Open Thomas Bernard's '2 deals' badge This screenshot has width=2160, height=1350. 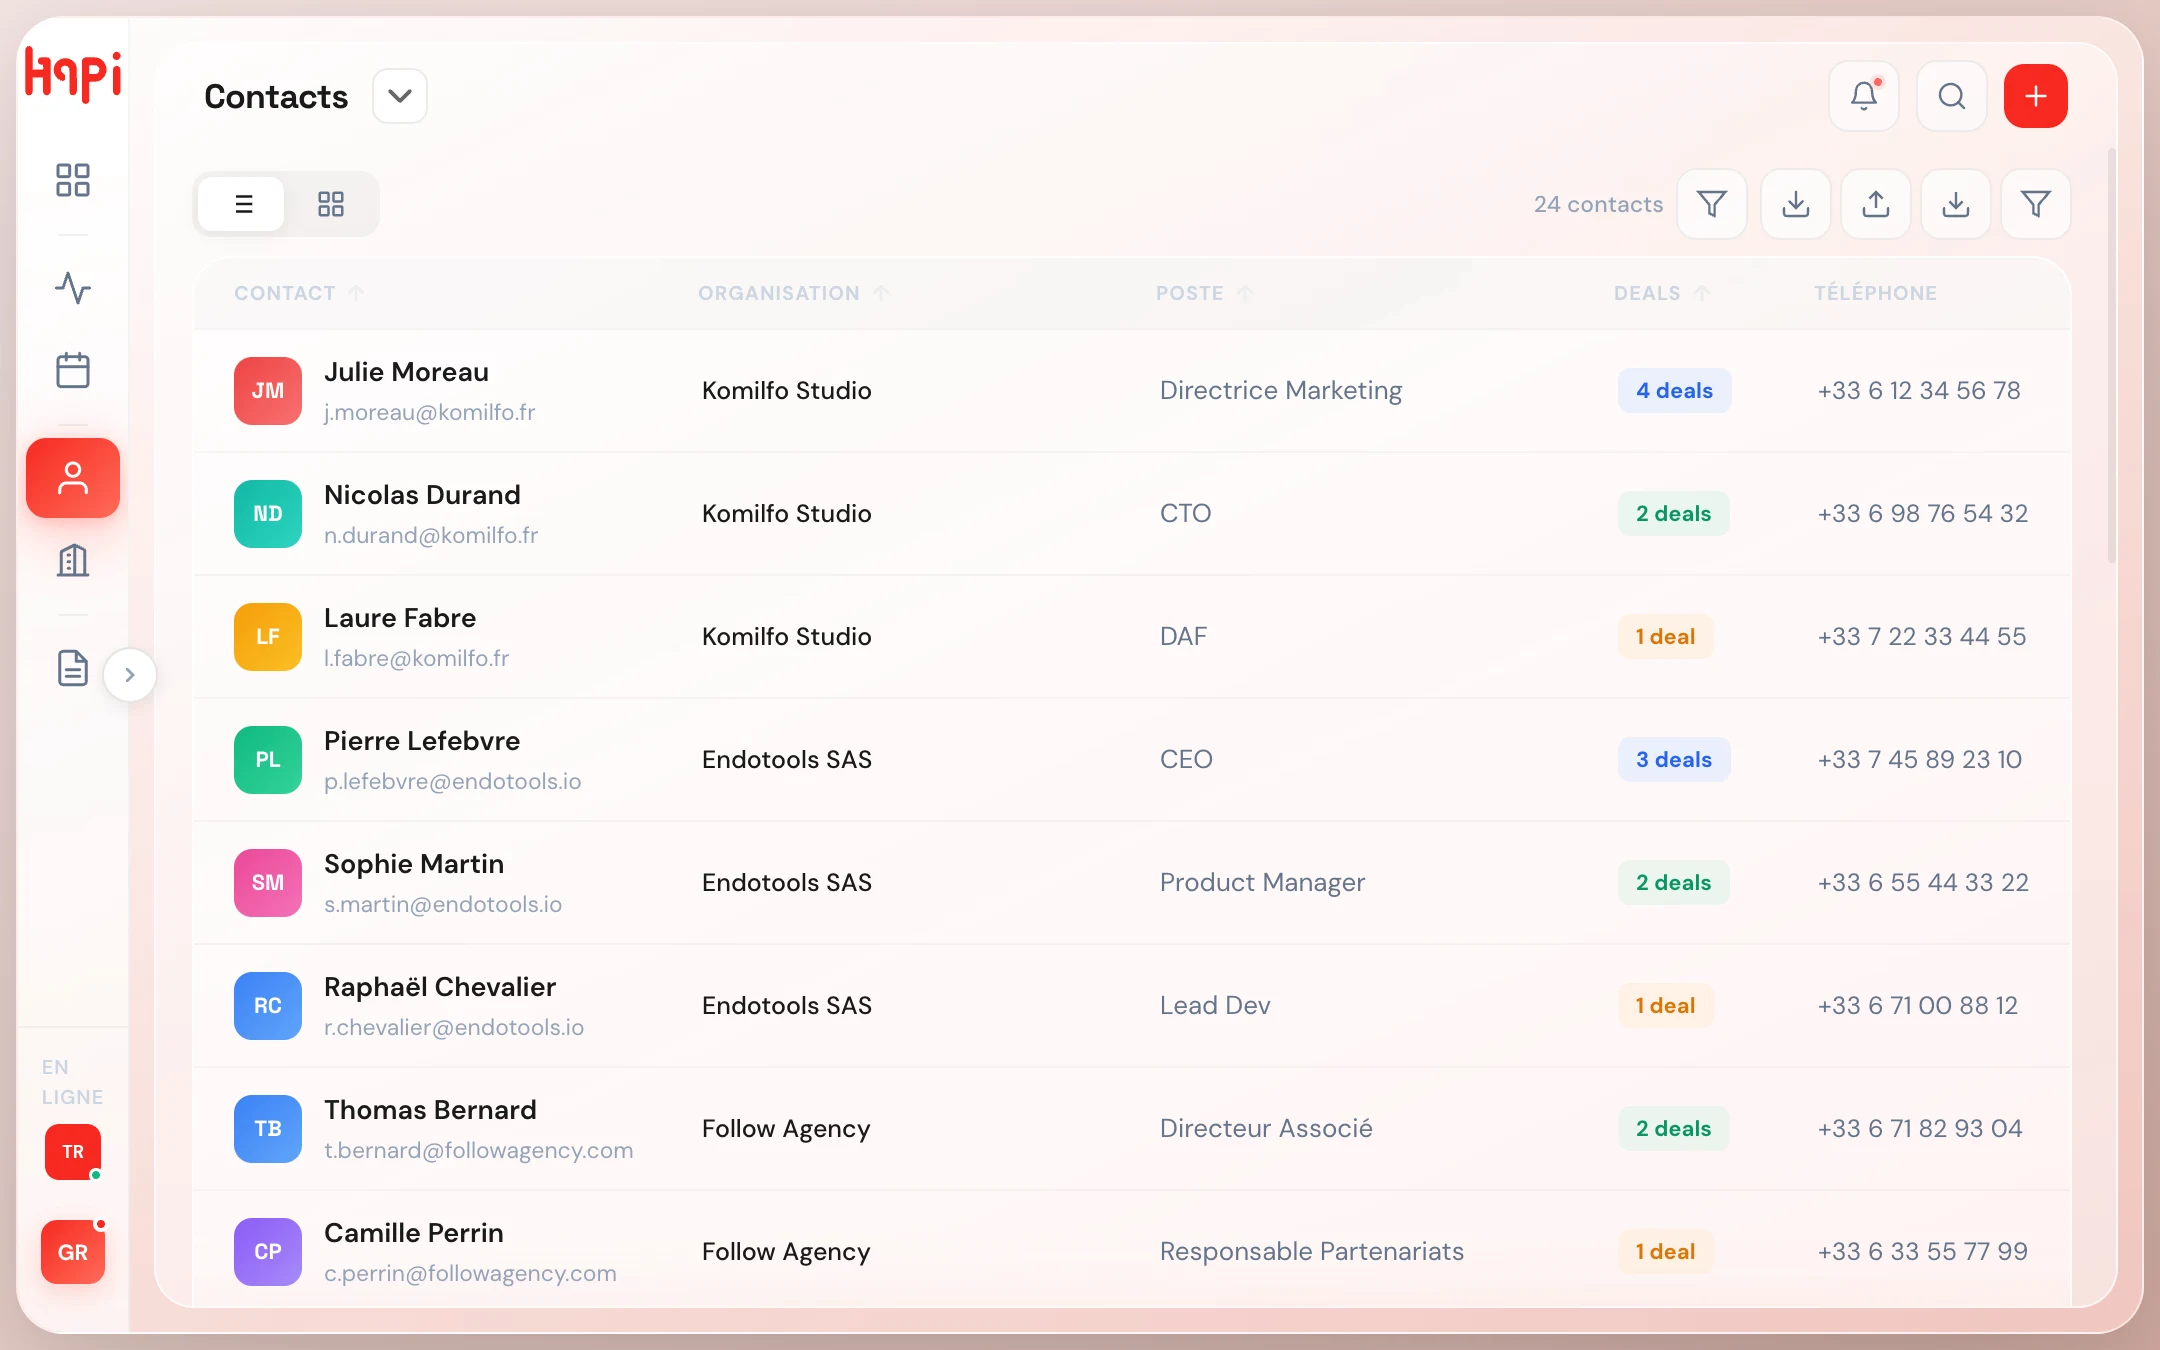pos(1673,1129)
